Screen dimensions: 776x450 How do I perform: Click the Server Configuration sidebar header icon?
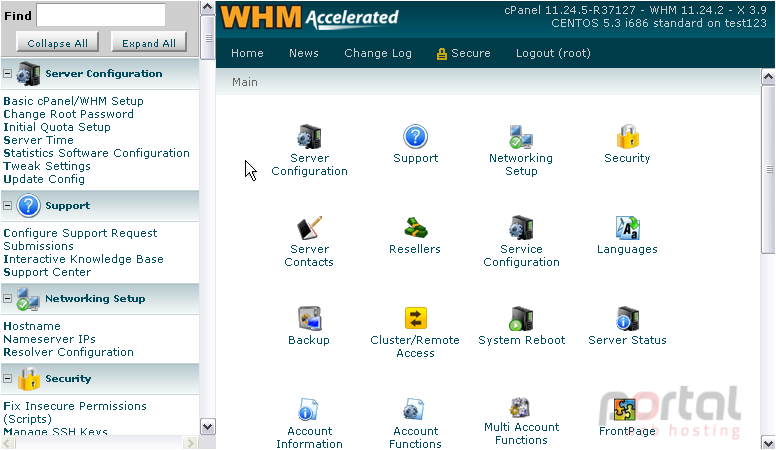tap(28, 74)
